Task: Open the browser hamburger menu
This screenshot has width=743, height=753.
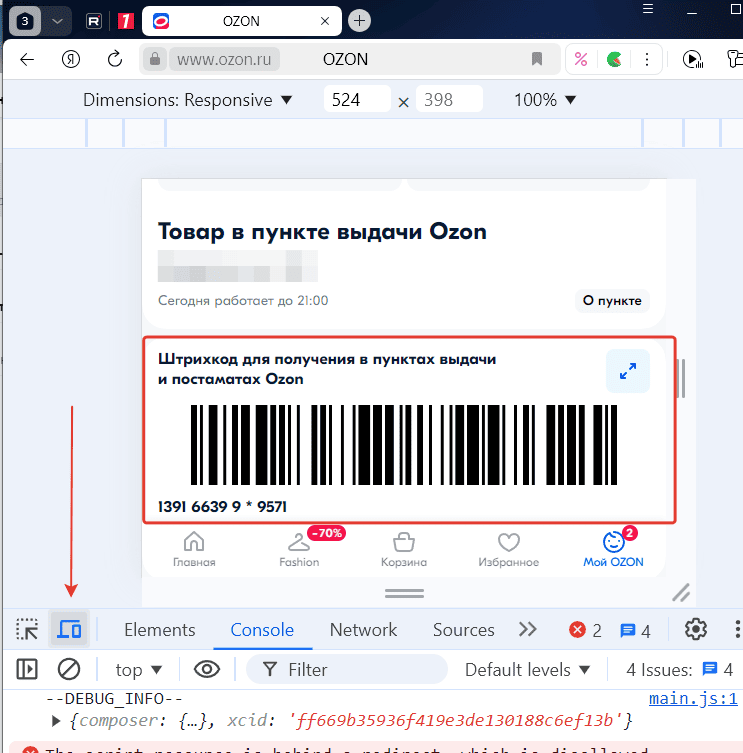Action: pos(648,9)
